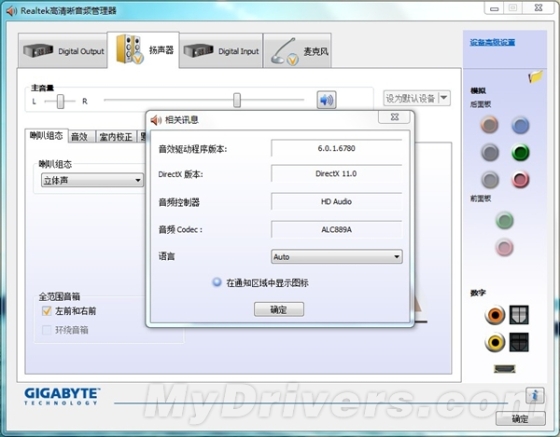The image size is (560, 437).
Task: Click the HD Audio controller field
Action: pyautogui.click(x=336, y=202)
